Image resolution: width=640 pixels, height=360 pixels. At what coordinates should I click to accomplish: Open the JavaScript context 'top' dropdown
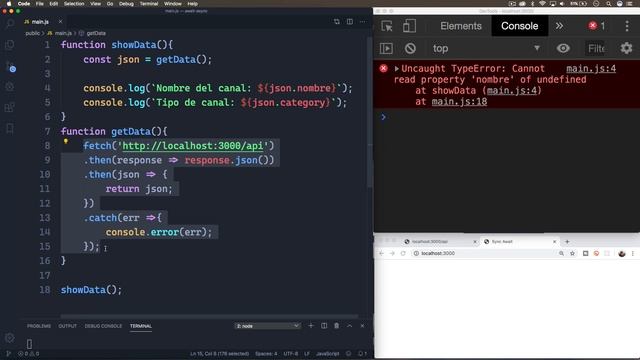point(486,48)
